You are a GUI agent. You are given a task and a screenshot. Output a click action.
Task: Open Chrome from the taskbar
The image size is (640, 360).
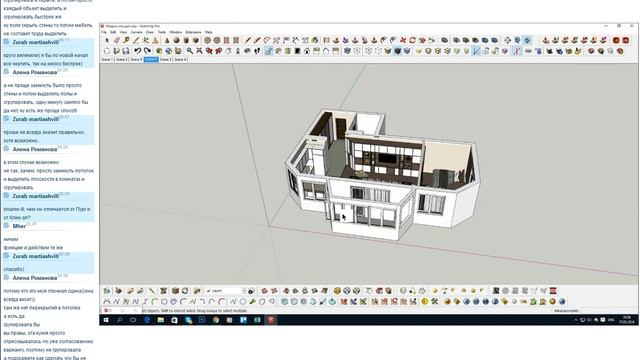[x=216, y=320]
